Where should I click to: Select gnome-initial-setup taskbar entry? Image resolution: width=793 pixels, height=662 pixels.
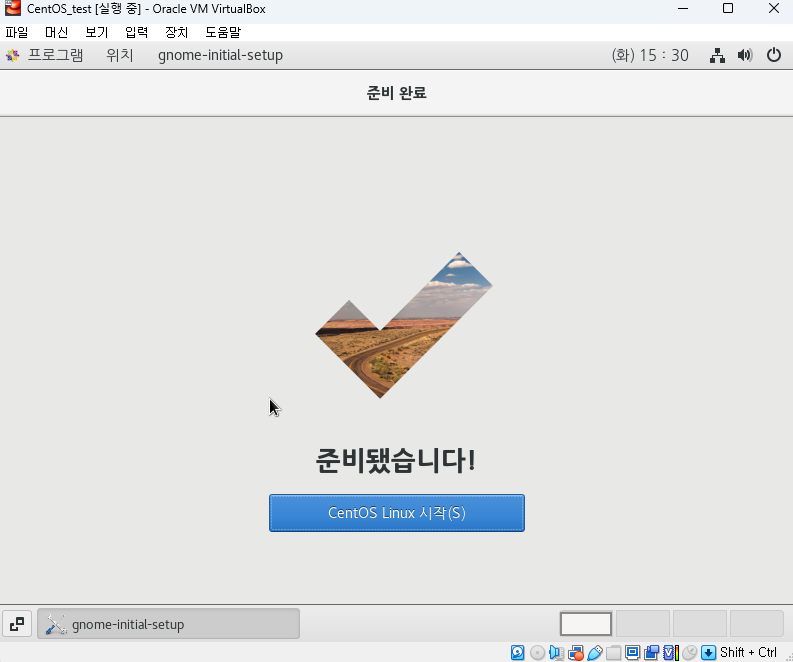[x=168, y=624]
